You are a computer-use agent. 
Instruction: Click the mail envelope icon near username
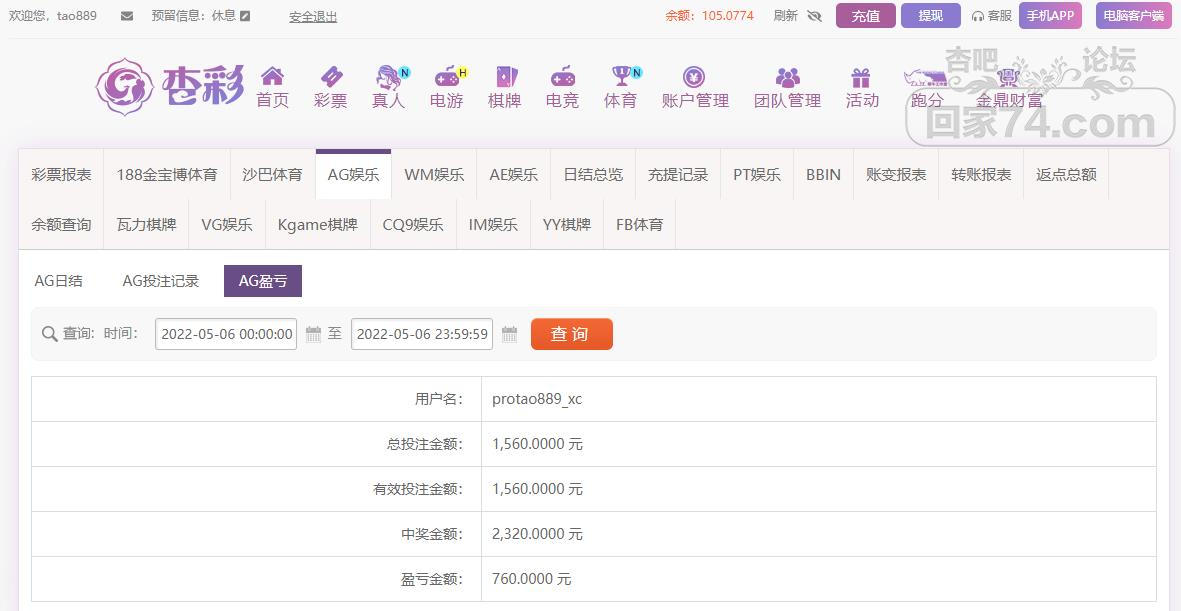(x=126, y=16)
